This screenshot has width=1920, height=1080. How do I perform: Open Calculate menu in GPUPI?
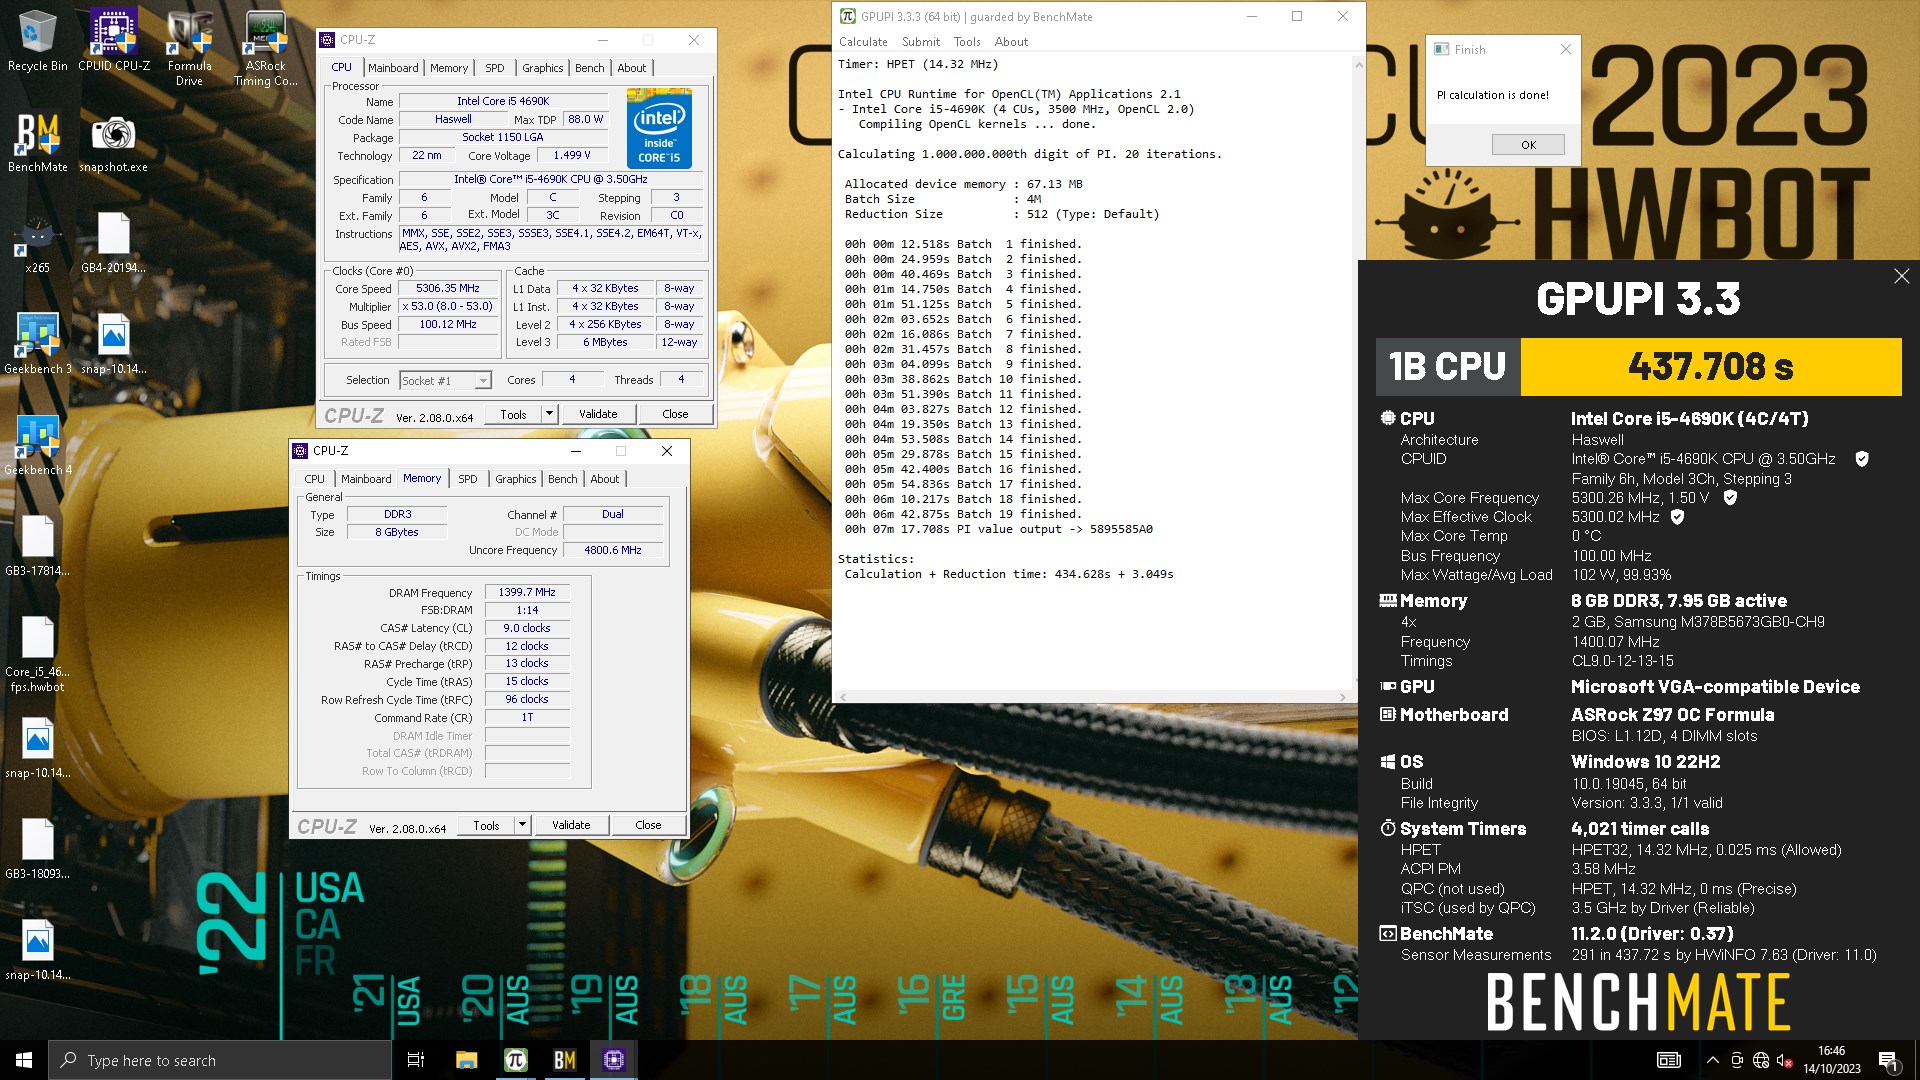click(863, 42)
